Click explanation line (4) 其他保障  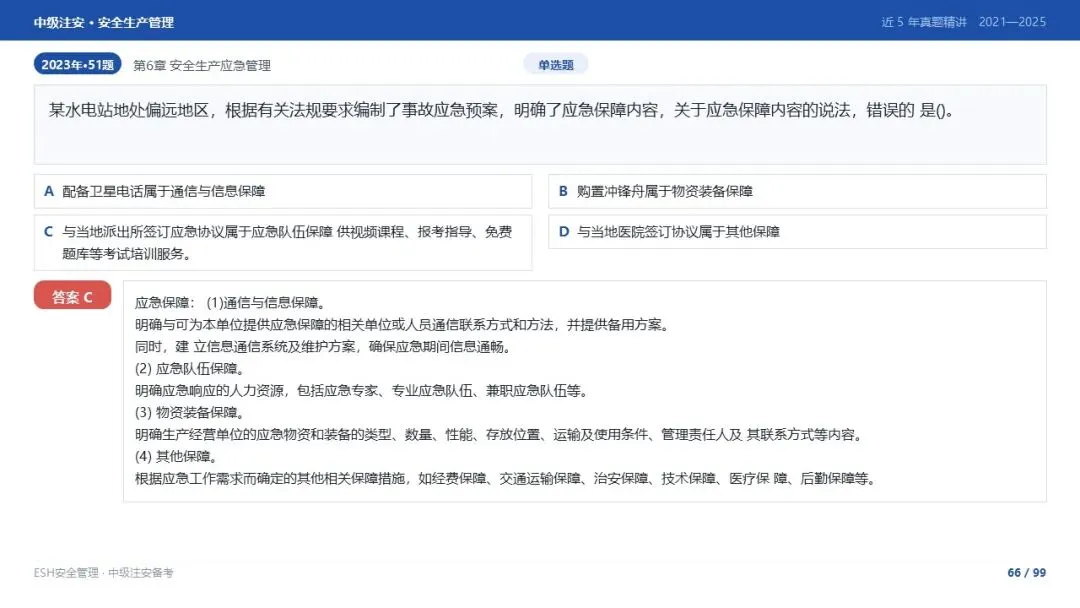tap(177, 456)
